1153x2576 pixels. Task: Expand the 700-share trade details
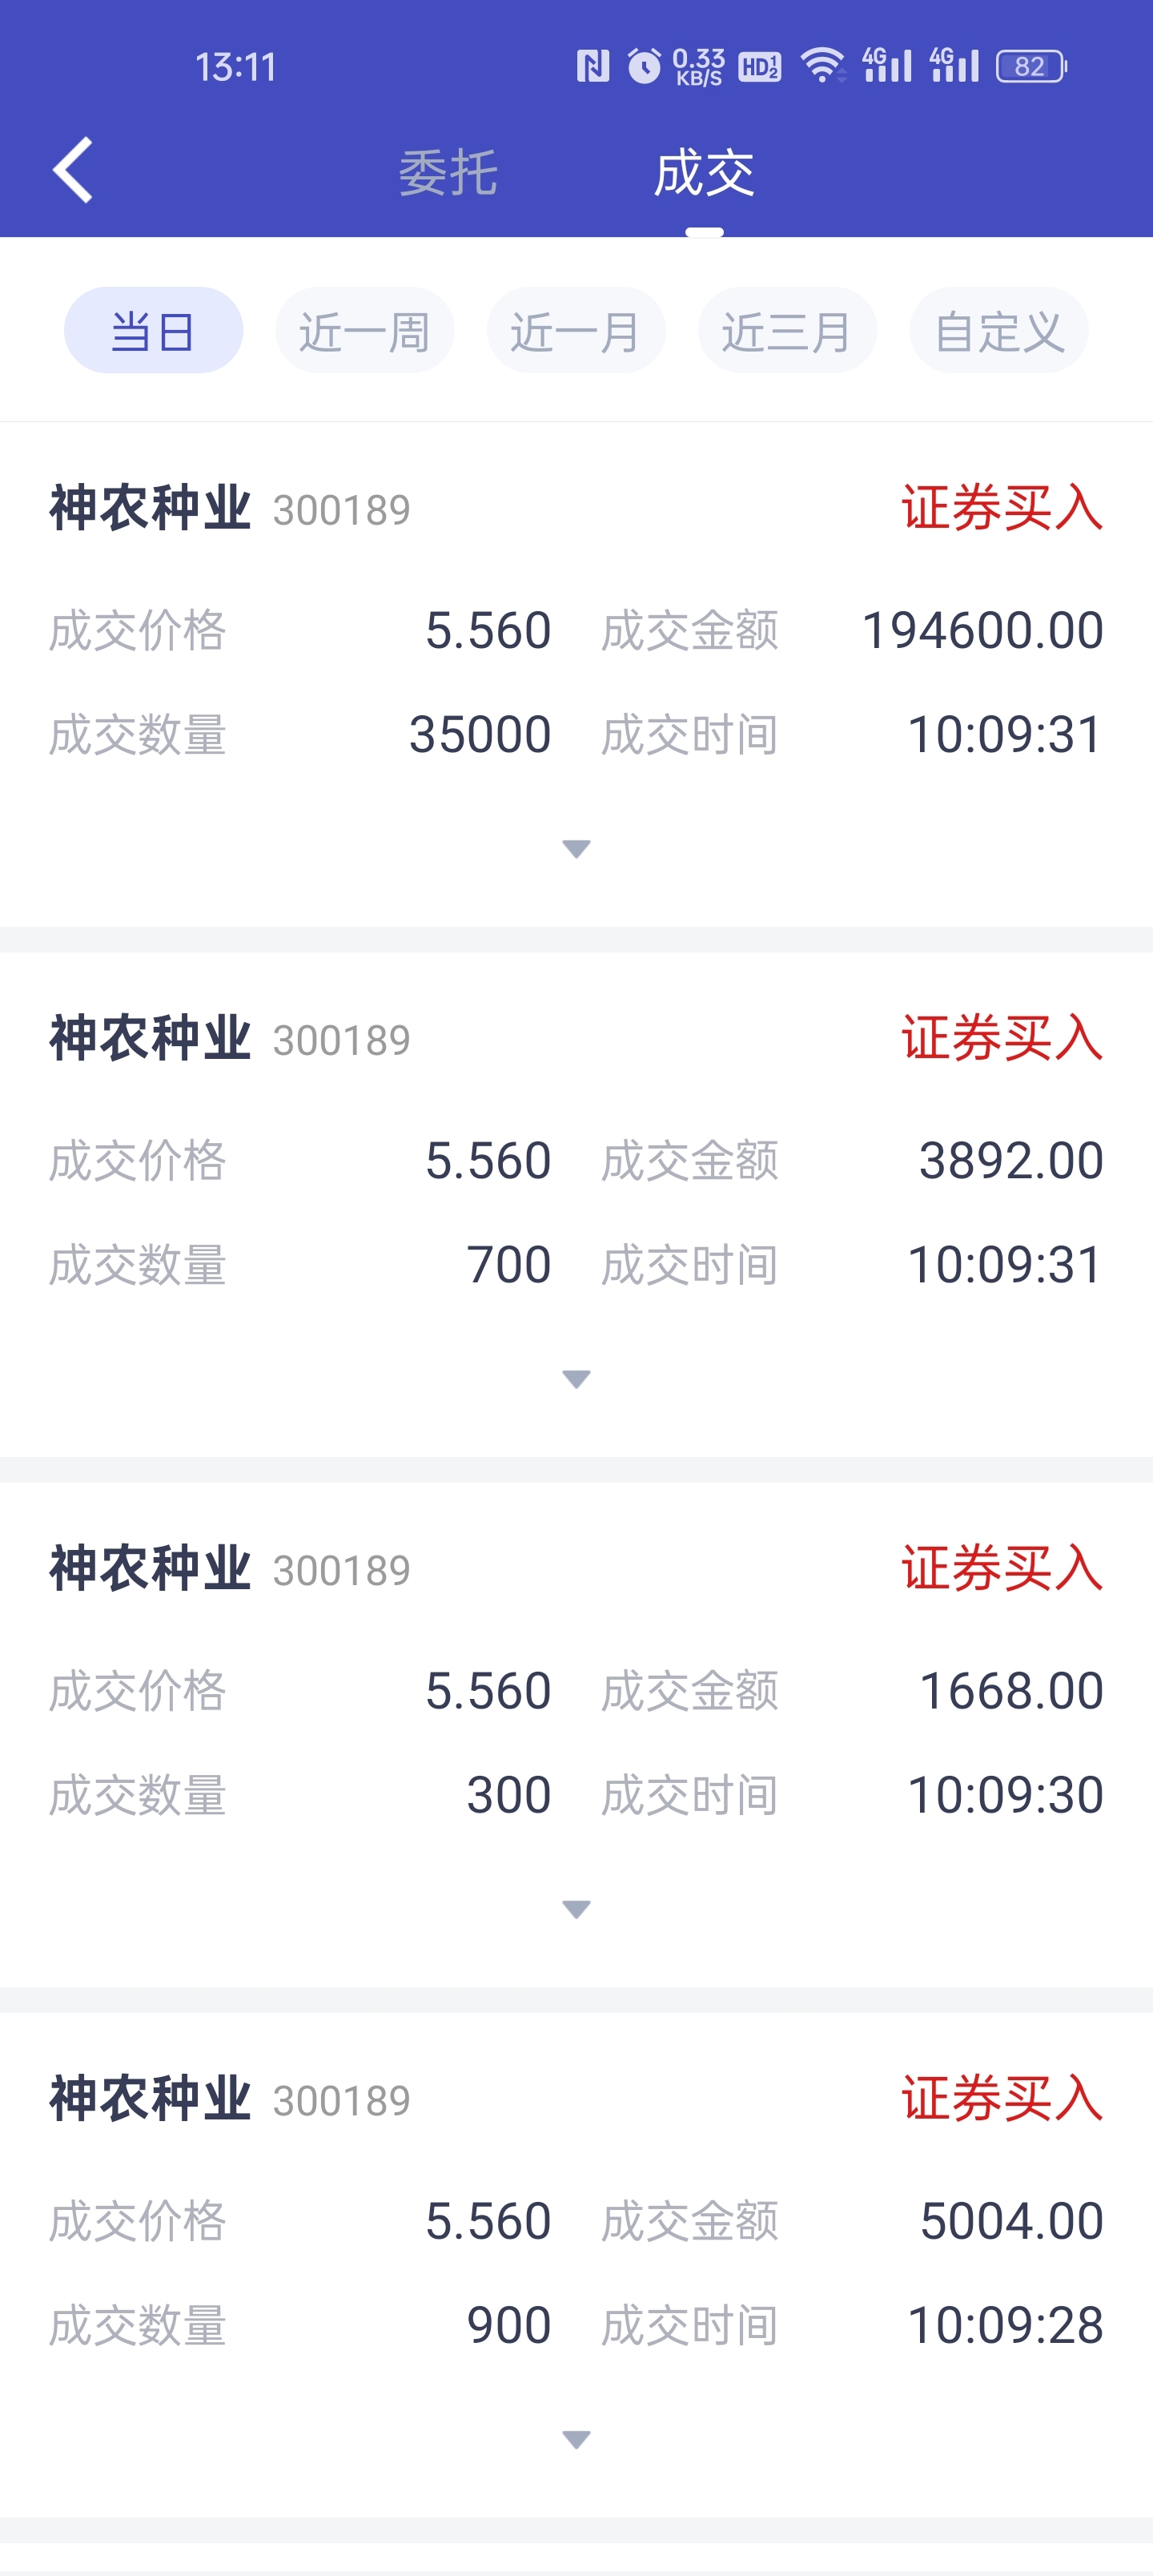[x=576, y=1379]
